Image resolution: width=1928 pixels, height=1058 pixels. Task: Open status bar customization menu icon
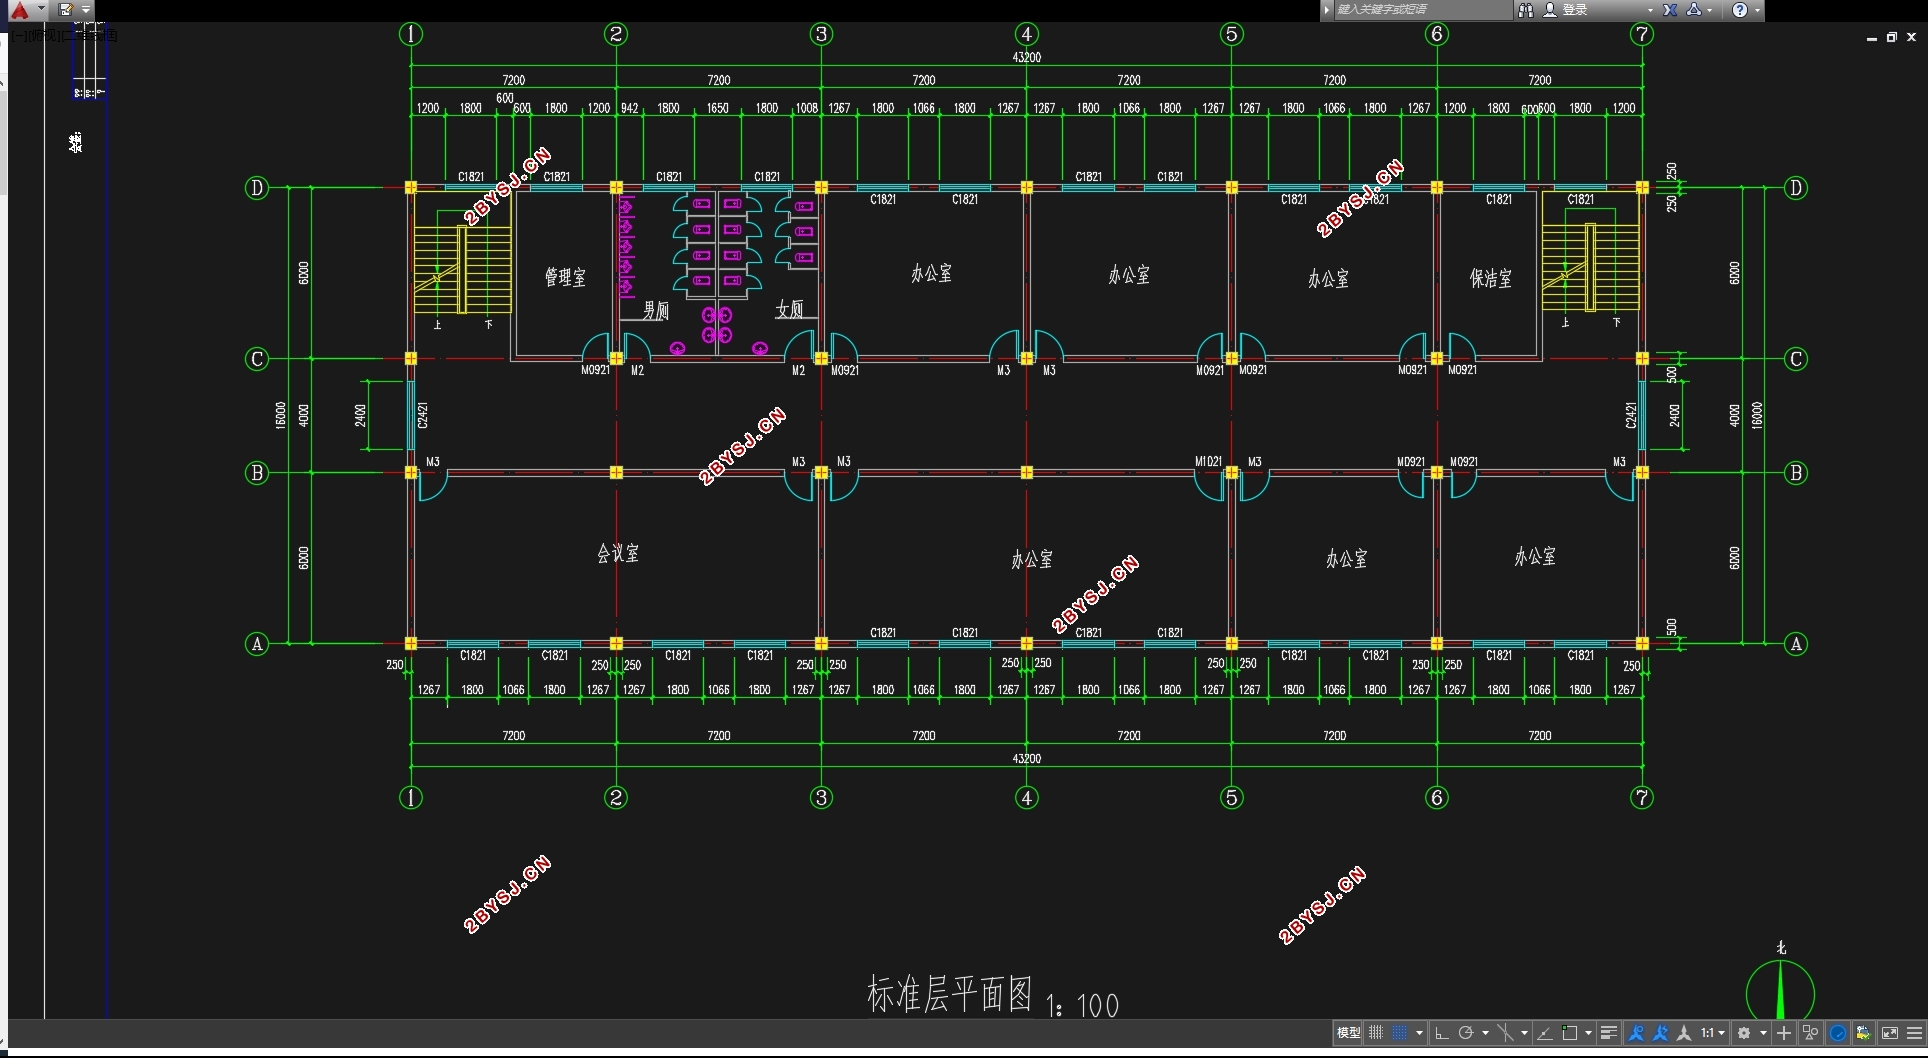(x=1914, y=1033)
